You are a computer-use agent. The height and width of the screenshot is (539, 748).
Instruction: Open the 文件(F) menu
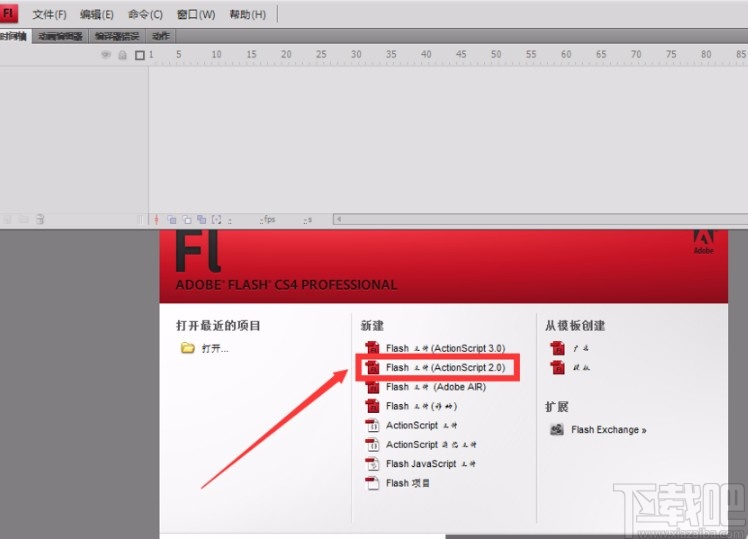point(49,14)
